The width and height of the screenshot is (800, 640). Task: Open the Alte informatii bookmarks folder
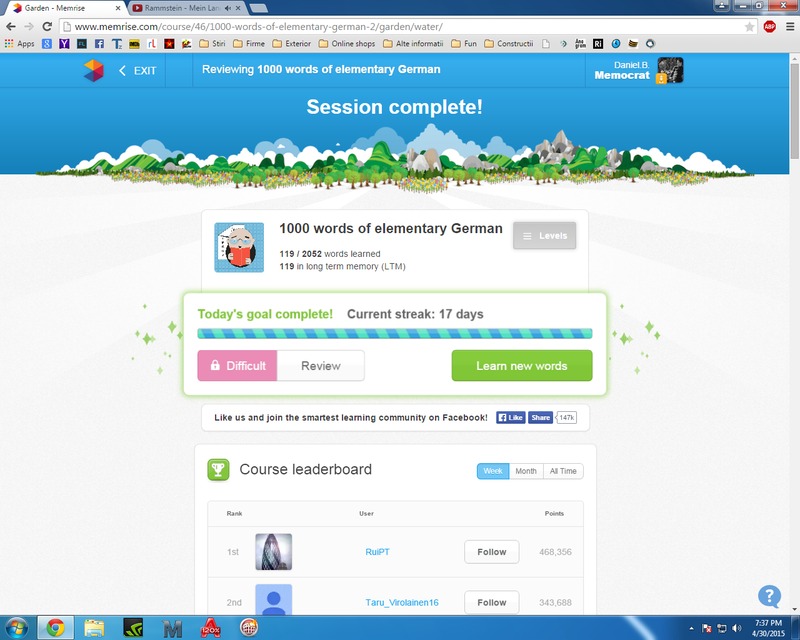[x=413, y=44]
